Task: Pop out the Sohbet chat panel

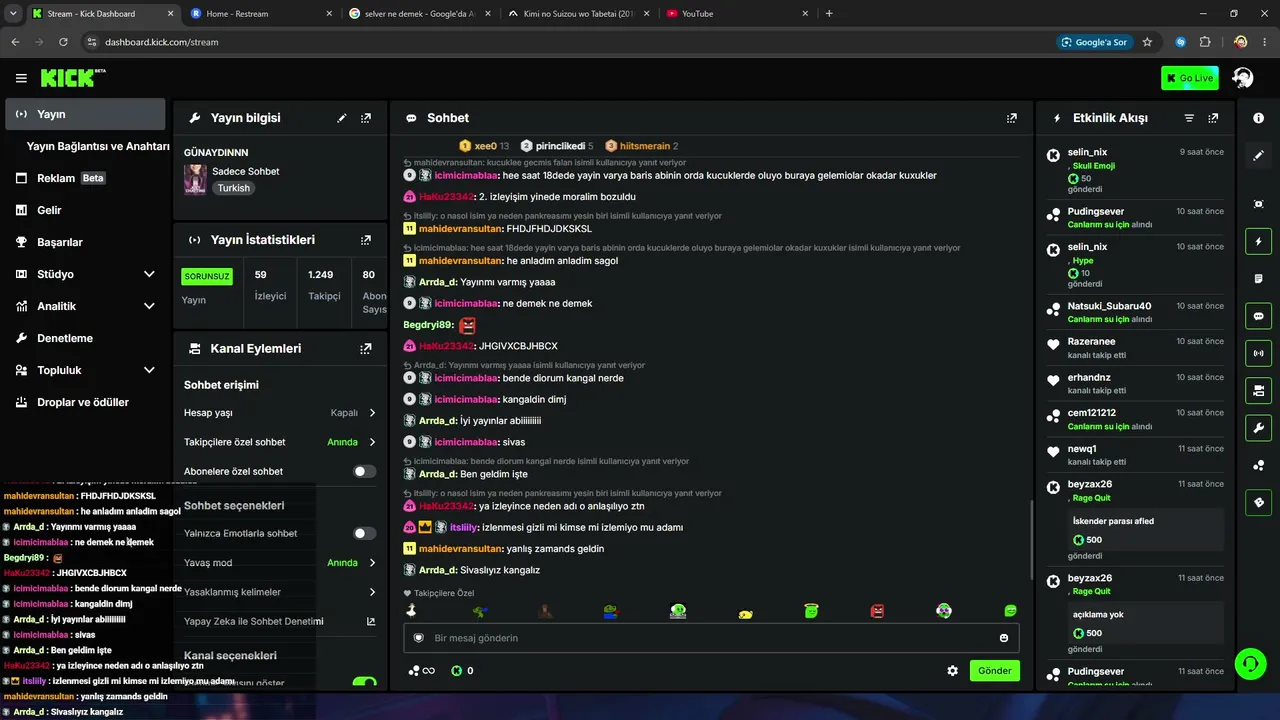Action: (1012, 118)
